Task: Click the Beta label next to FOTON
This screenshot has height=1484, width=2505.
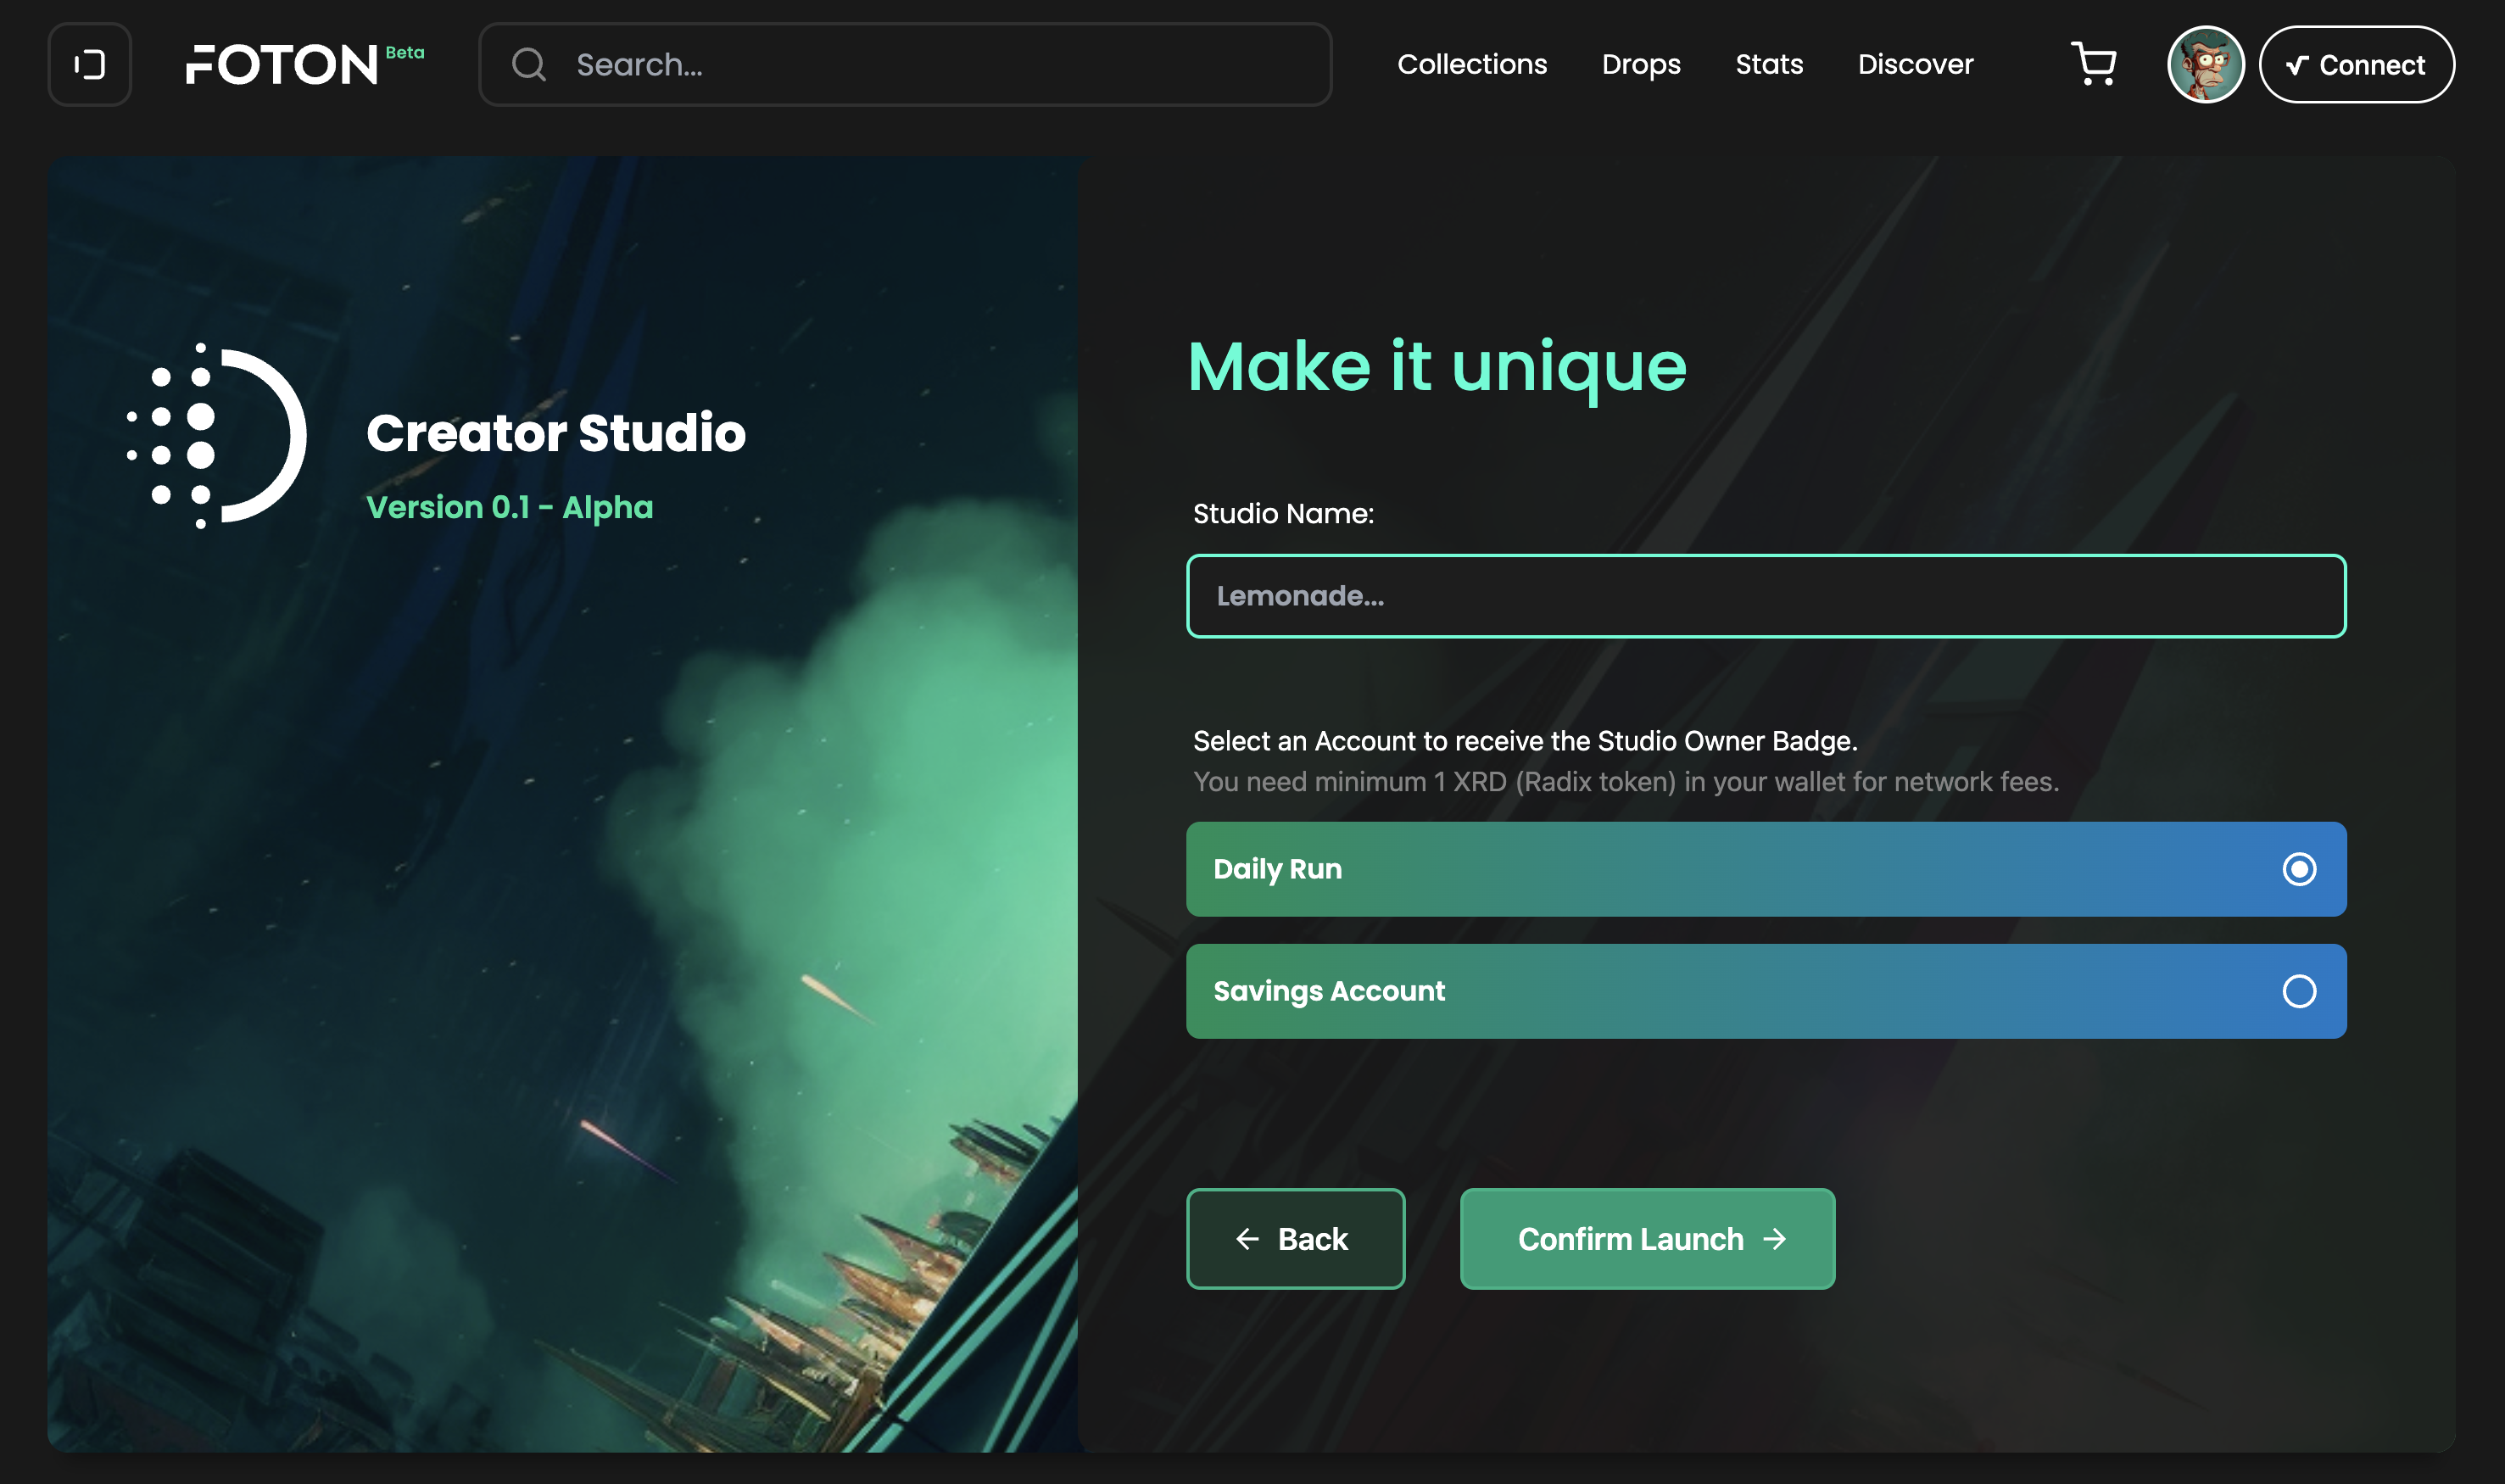Action: click(x=405, y=52)
